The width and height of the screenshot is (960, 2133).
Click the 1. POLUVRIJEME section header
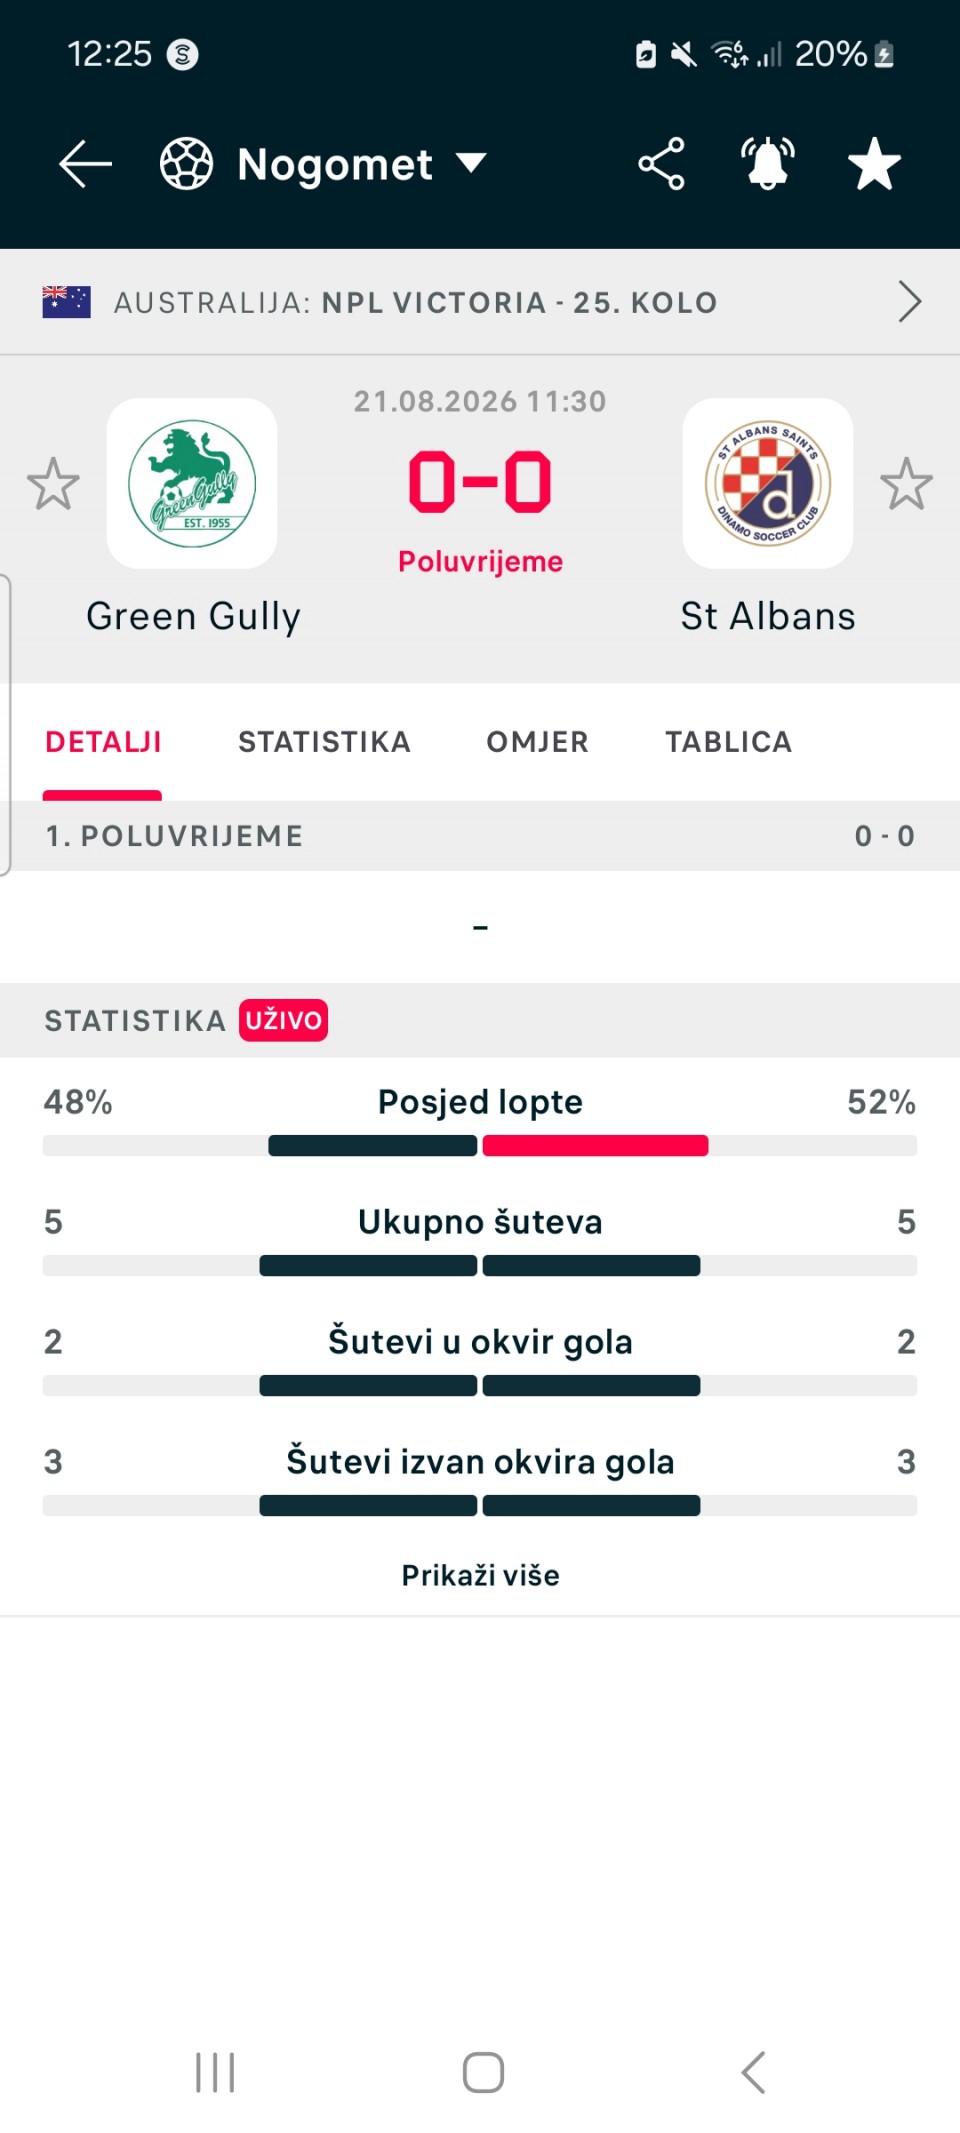pos(480,836)
